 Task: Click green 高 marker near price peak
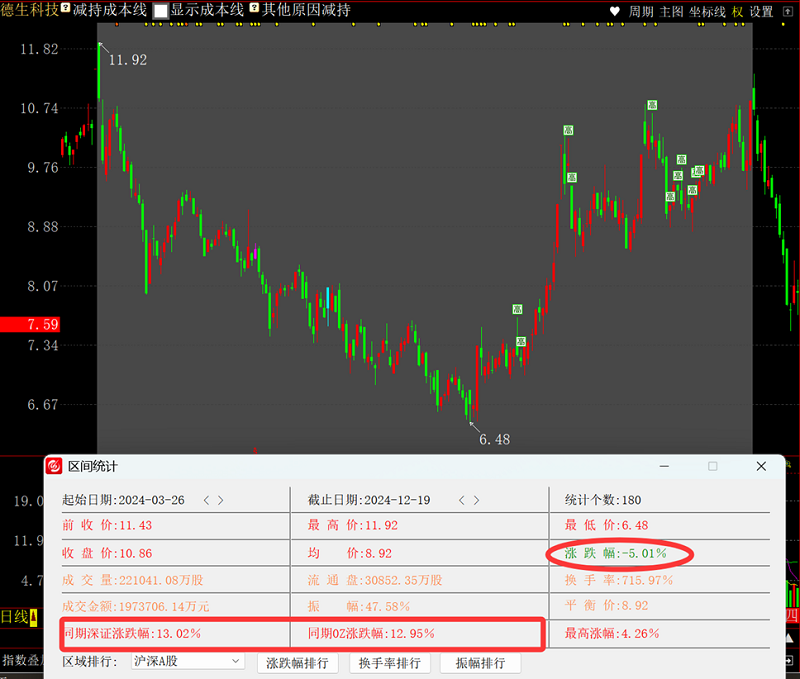click(652, 105)
